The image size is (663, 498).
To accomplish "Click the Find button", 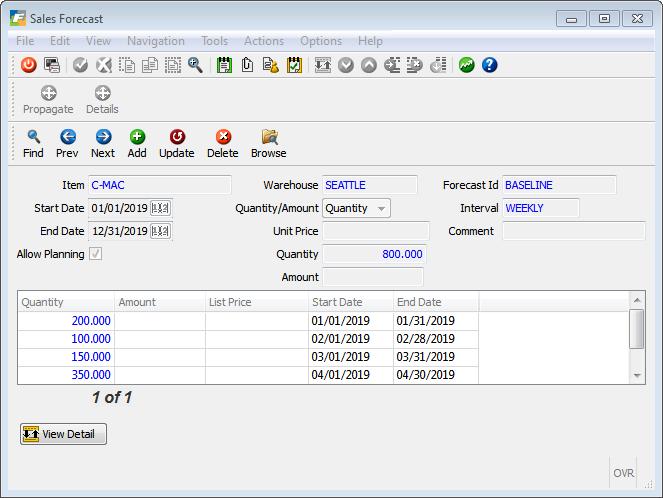I will (33, 144).
